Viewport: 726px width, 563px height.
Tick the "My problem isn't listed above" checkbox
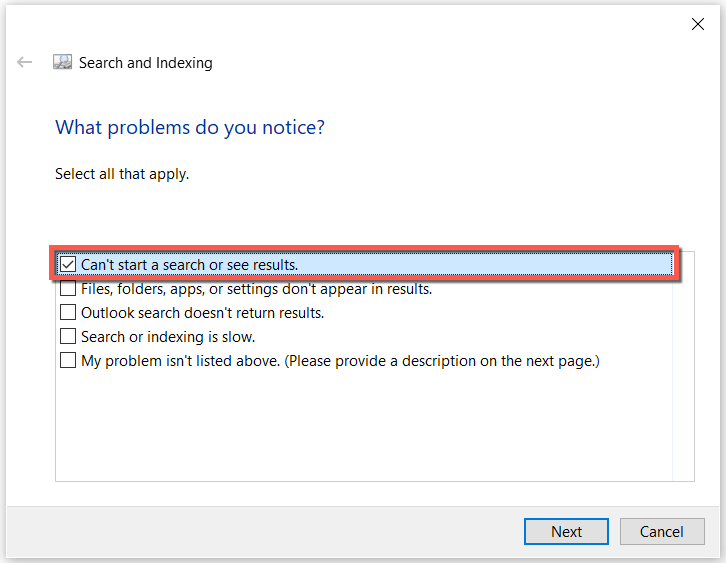tap(68, 361)
